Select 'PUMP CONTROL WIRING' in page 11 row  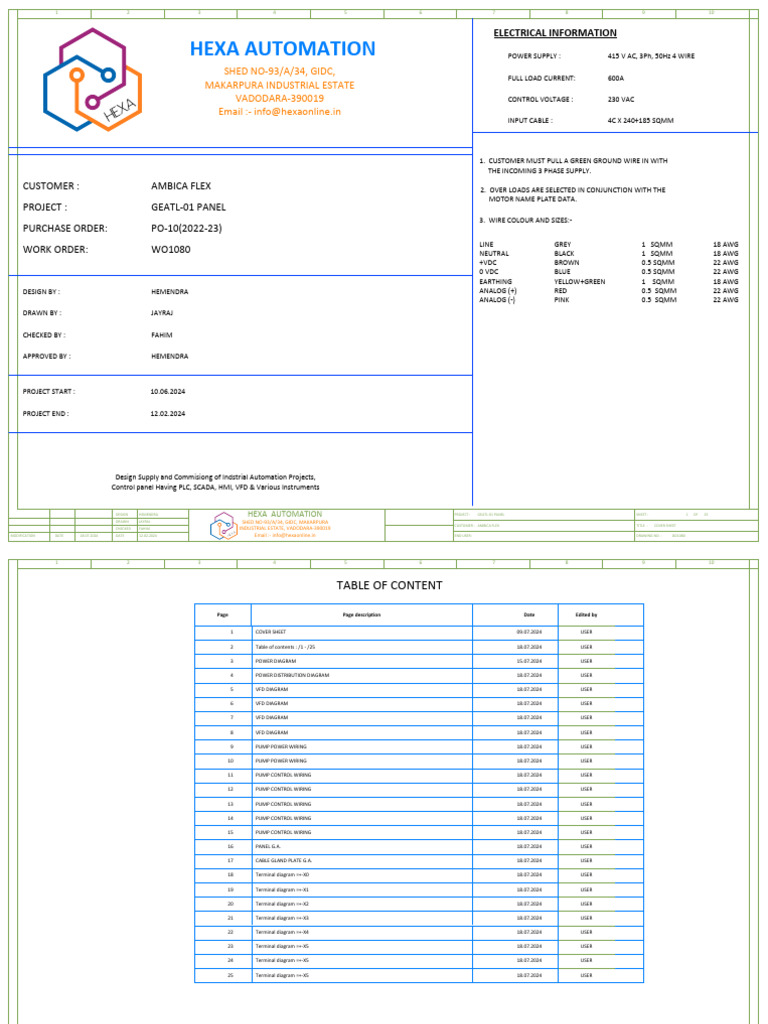coord(283,775)
